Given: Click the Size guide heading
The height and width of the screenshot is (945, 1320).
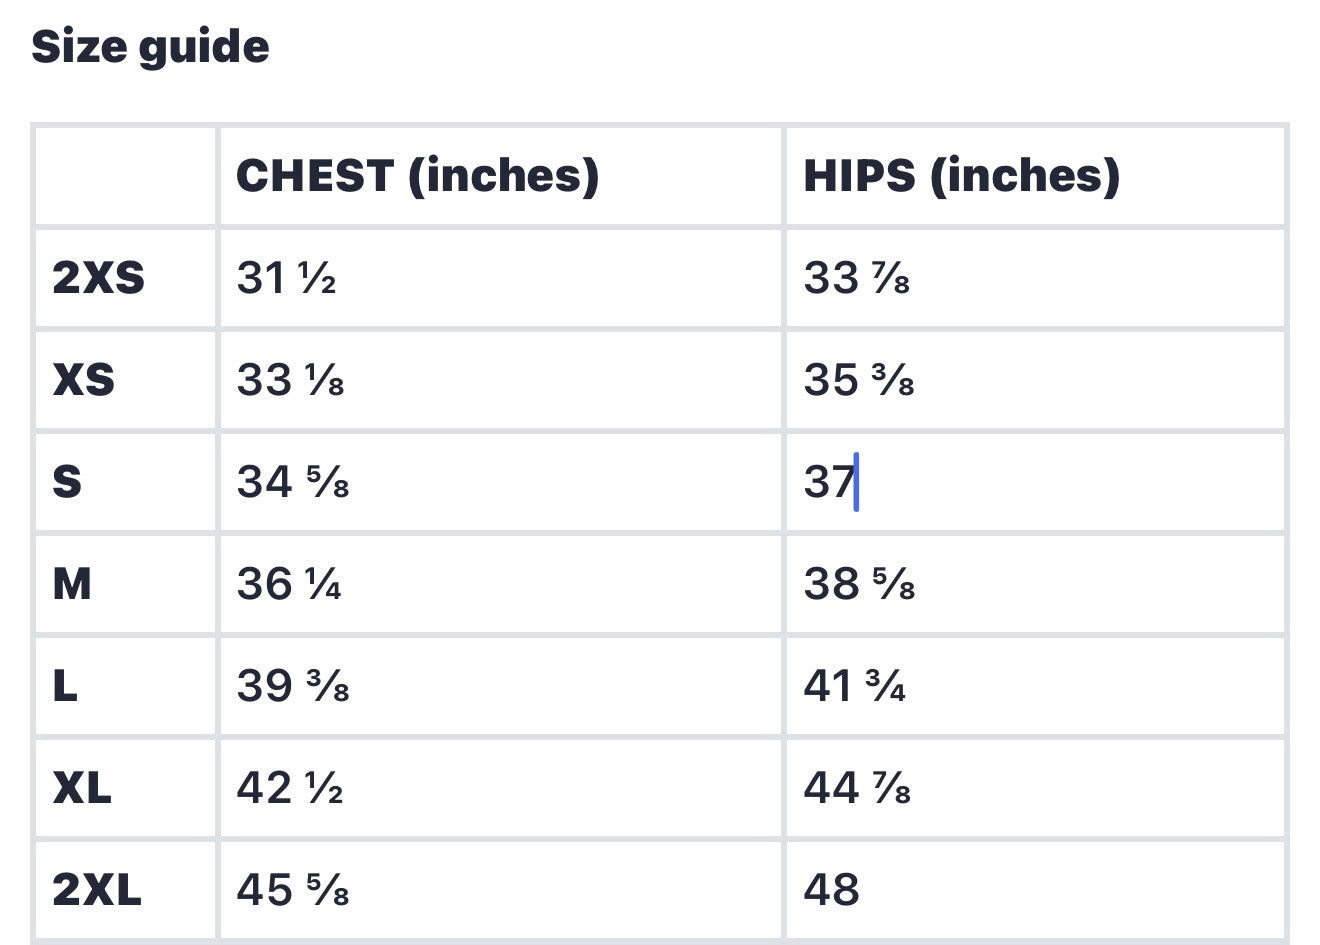Looking at the screenshot, I should coord(150,48).
